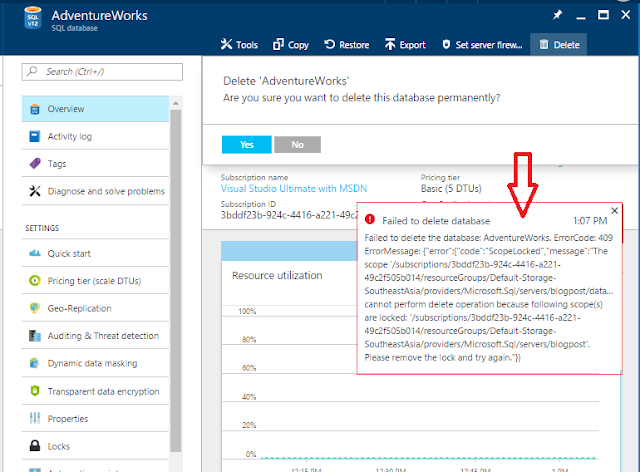Viewport: 640px width, 472px height.
Task: Focus the Search (Ctrl+/) field
Action: click(102, 71)
